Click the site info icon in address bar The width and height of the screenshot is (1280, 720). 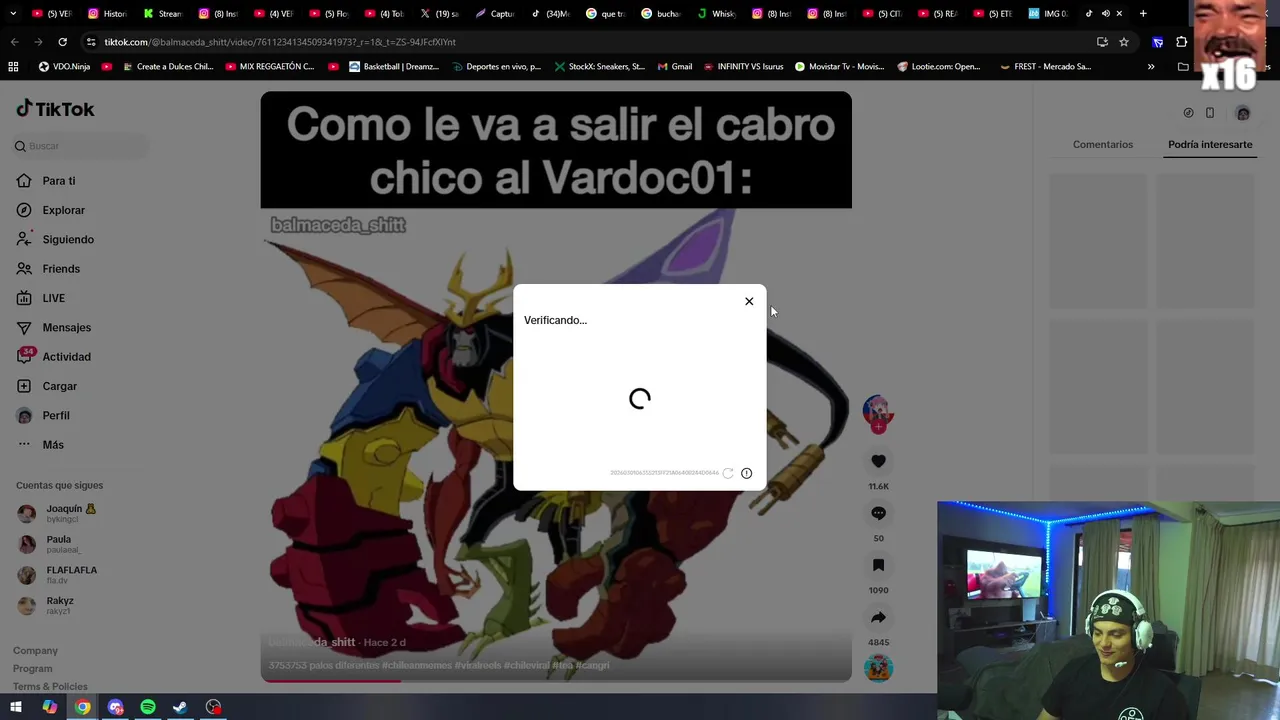(91, 42)
